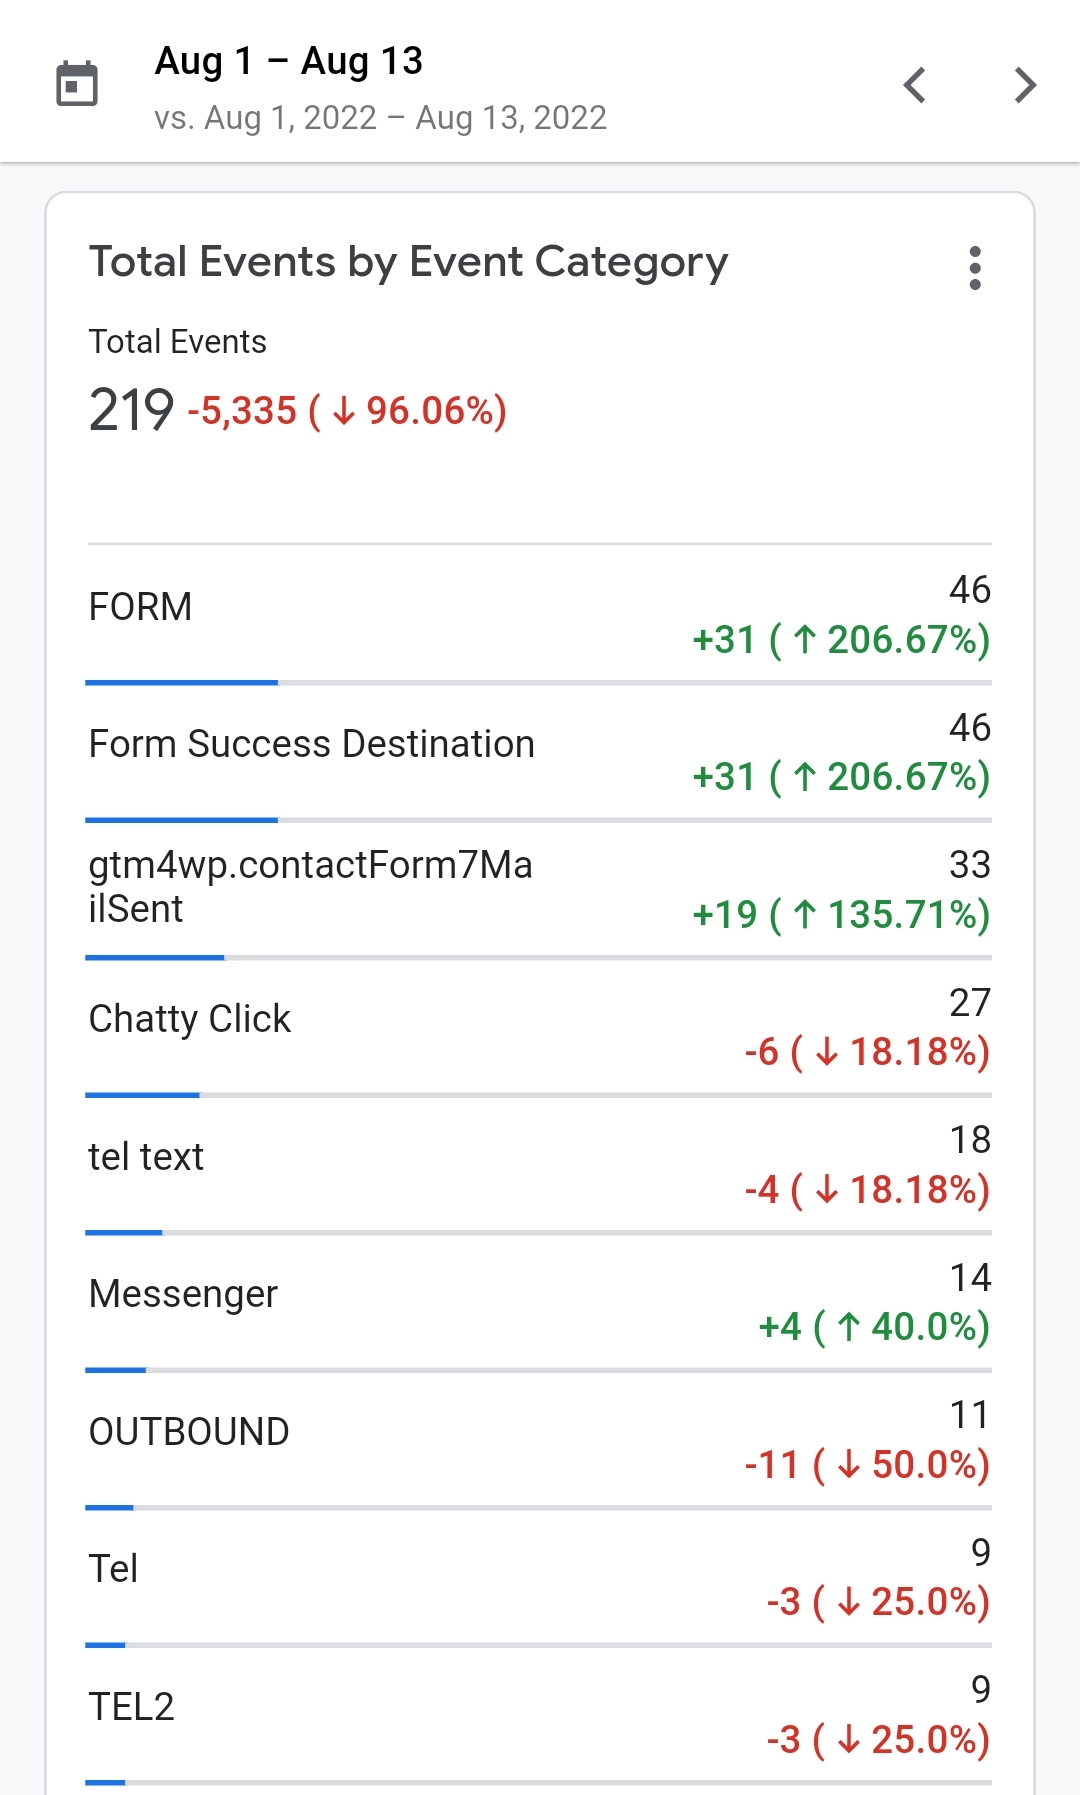This screenshot has width=1080, height=1795.
Task: Tap the Total Events by Event Category title
Action: pyautogui.click(x=408, y=262)
